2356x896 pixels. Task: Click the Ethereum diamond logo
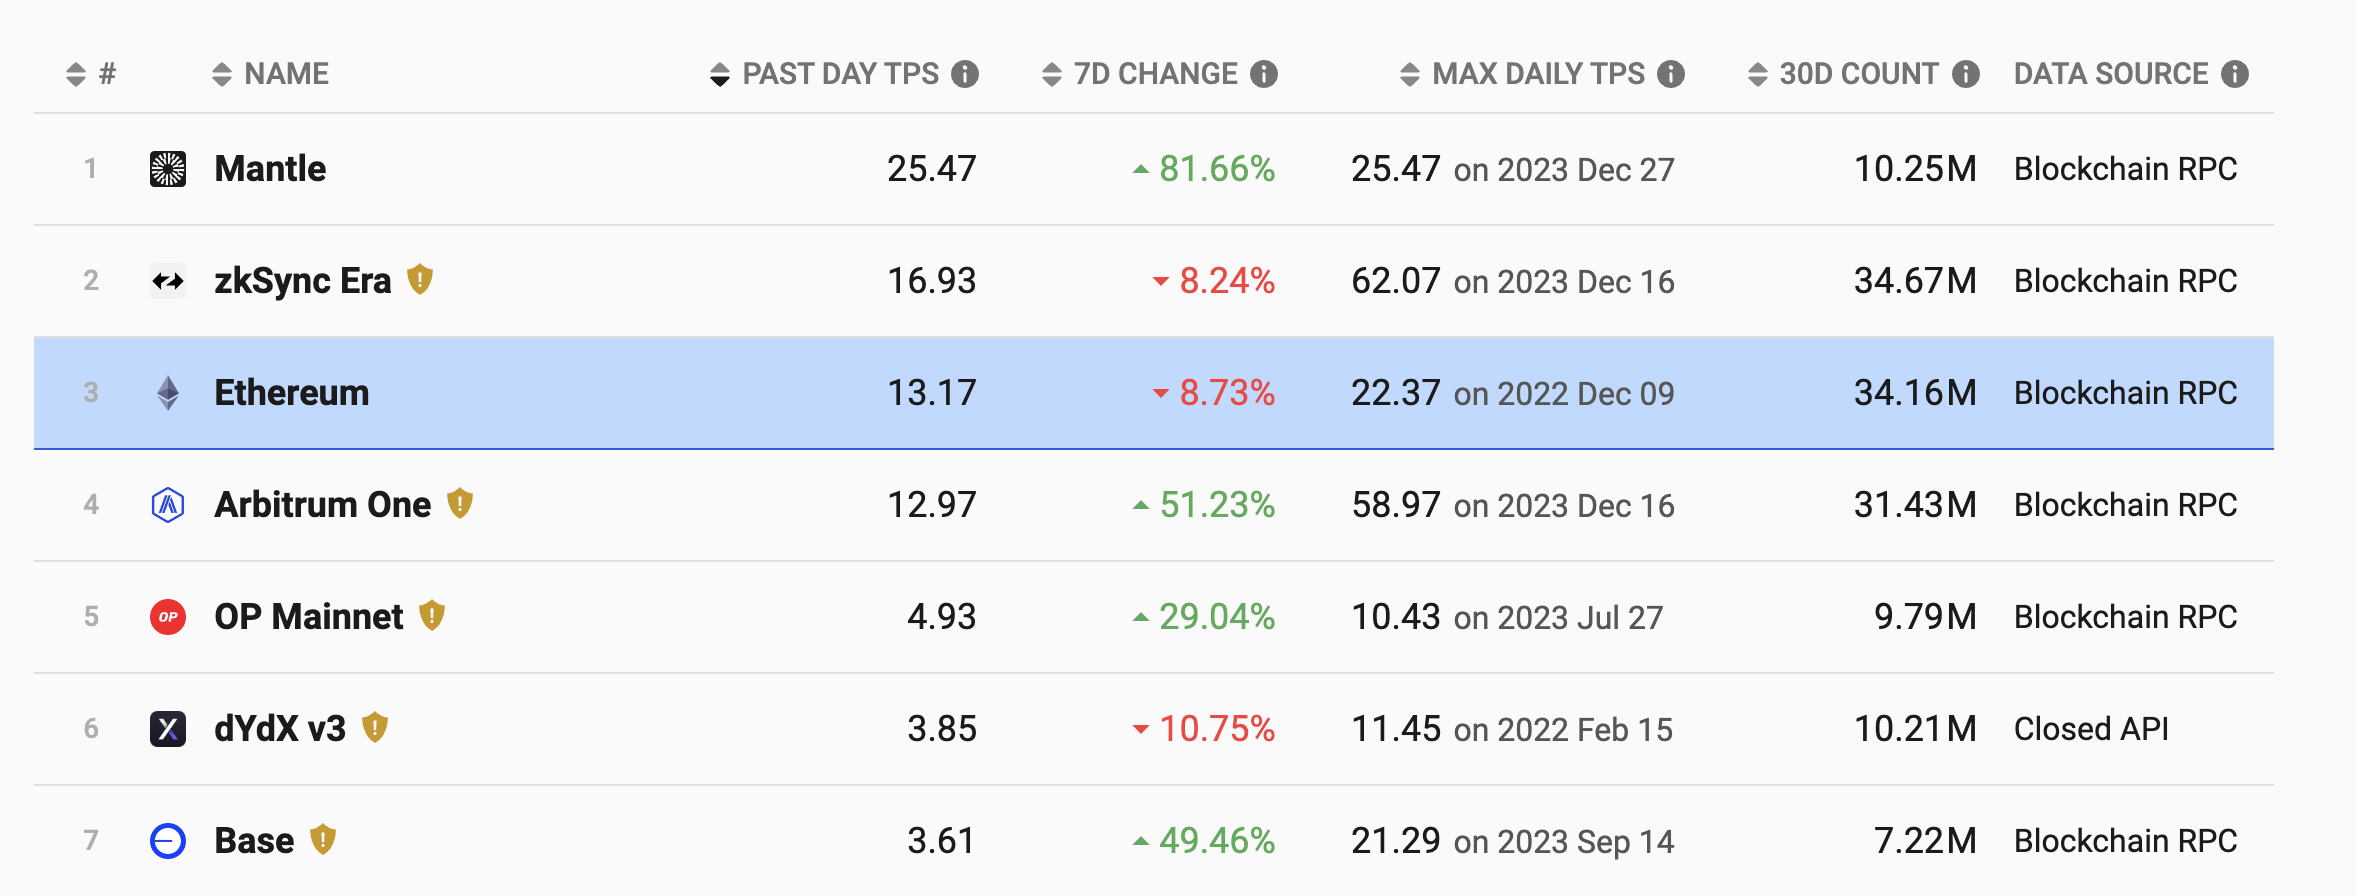coord(168,393)
